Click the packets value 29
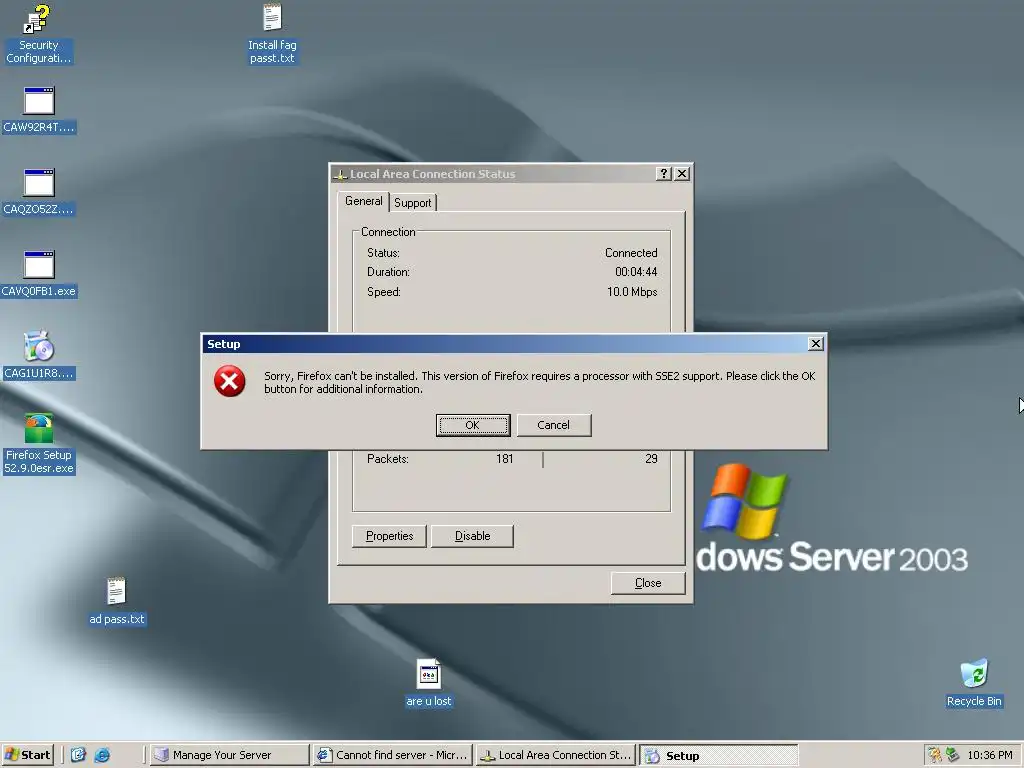1024x768 pixels. click(x=651, y=459)
